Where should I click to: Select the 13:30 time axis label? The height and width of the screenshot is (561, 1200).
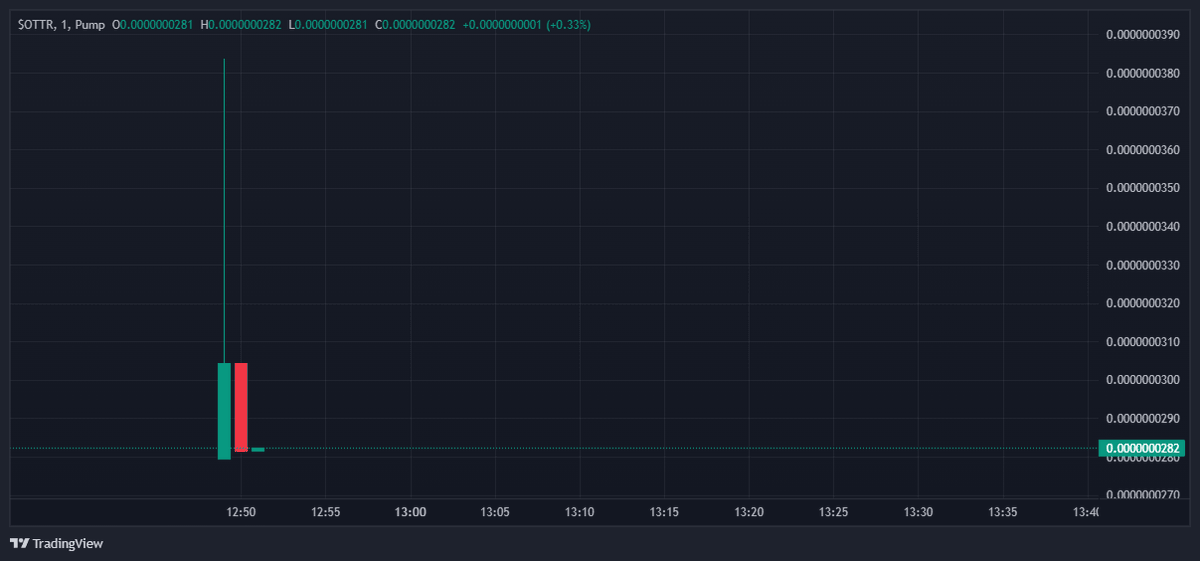pyautogui.click(x=918, y=512)
